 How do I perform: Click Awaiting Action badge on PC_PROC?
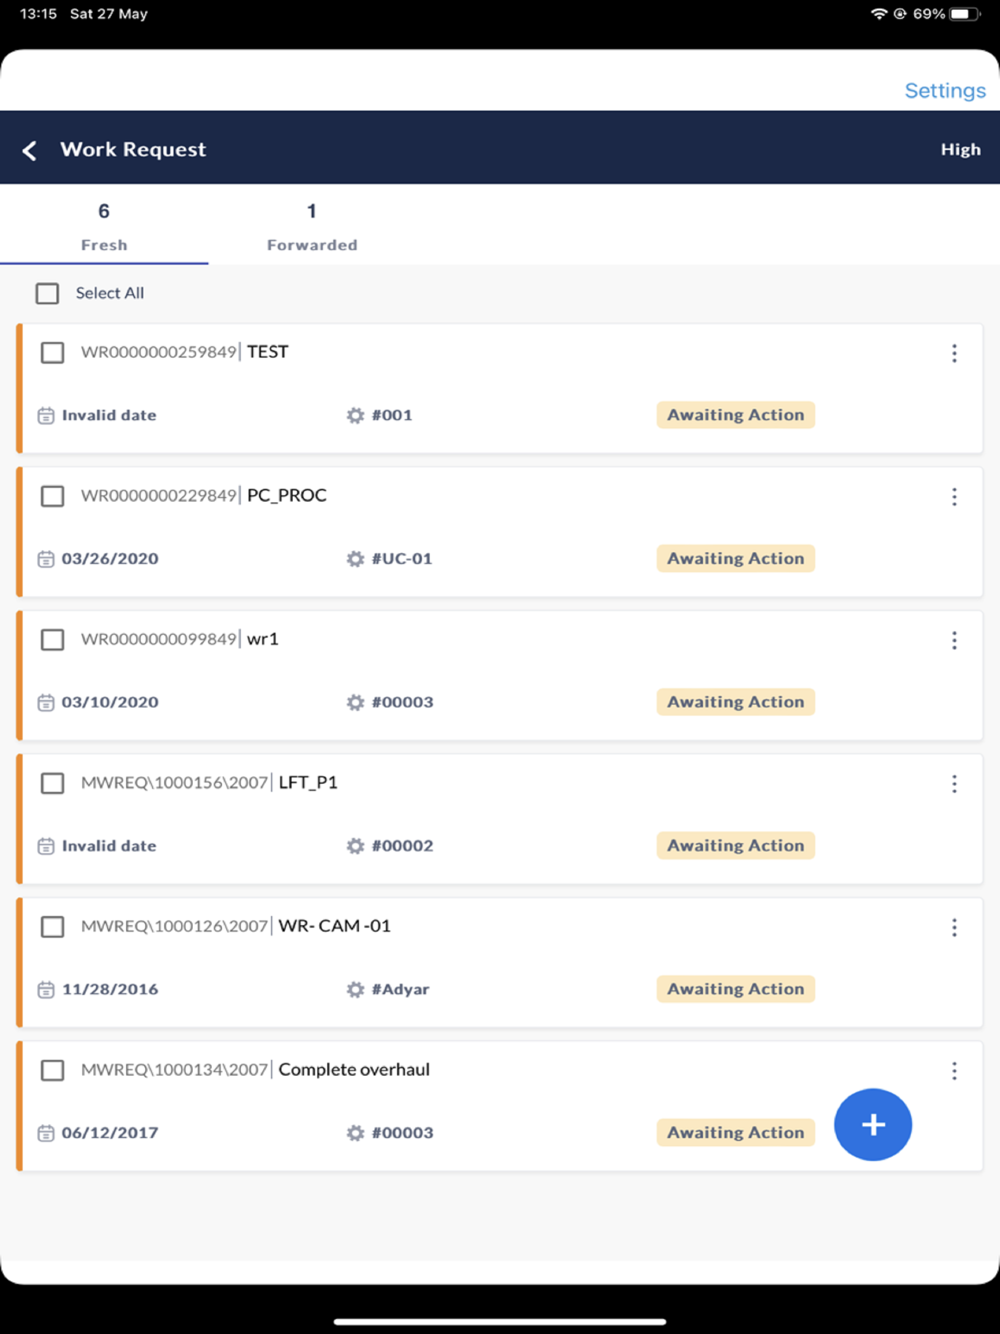point(736,559)
